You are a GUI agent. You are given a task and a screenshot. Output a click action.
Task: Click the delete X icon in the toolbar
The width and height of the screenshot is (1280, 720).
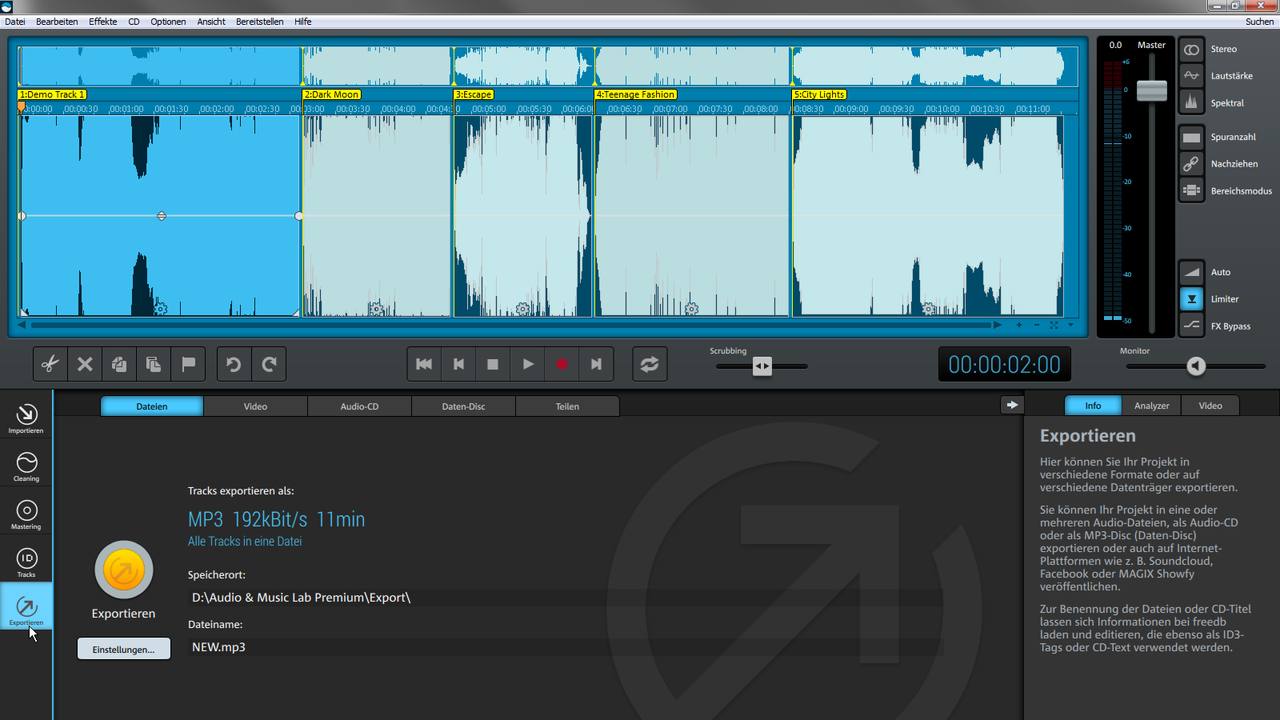pyautogui.click(x=85, y=365)
